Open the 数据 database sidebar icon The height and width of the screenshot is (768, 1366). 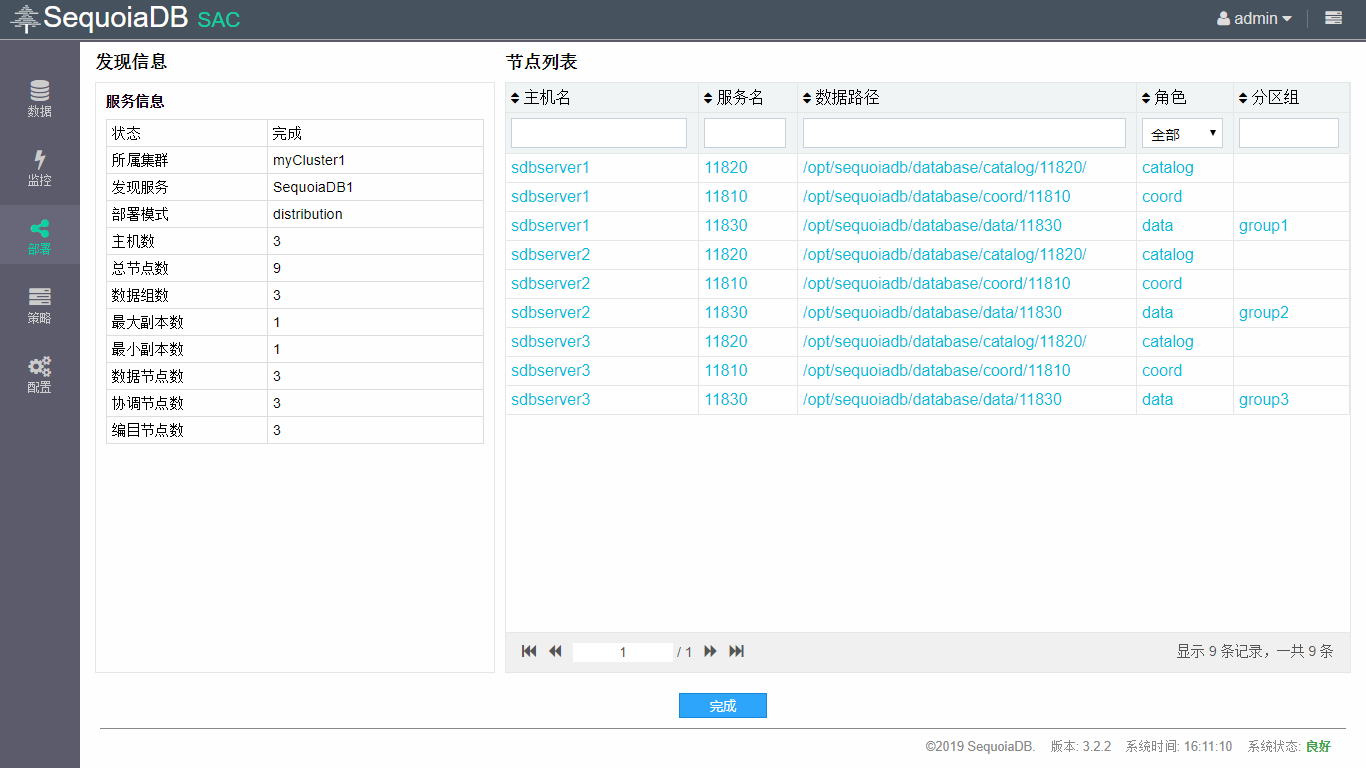tap(39, 98)
